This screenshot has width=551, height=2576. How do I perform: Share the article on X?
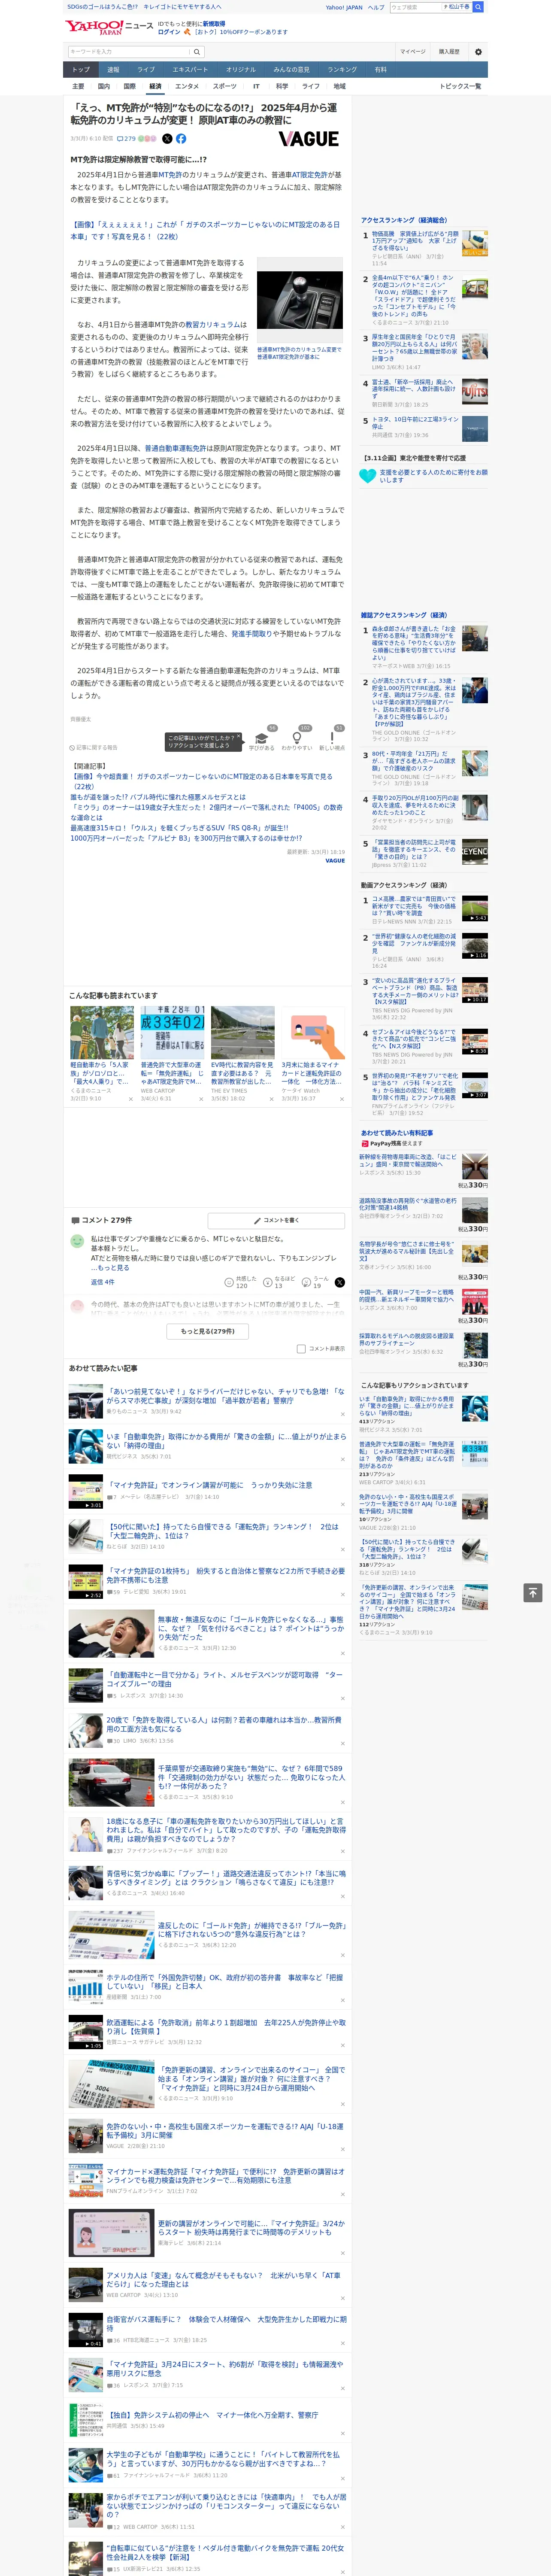click(167, 139)
